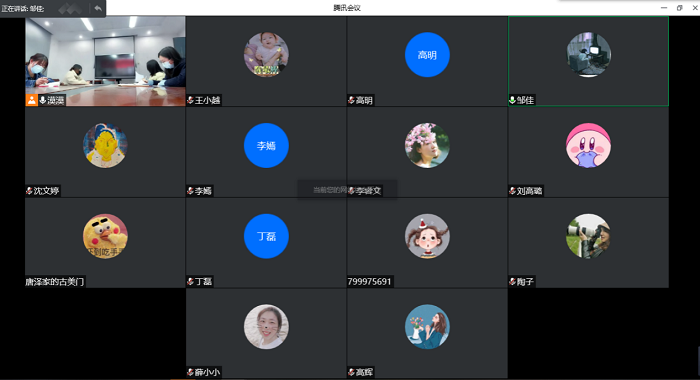
Task: Click the yellow duck avatar of 唐泽家的古美门
Action: (105, 236)
